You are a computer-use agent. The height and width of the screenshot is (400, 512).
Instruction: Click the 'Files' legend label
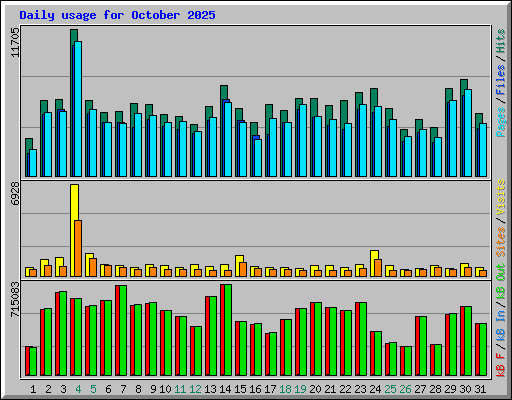click(500, 80)
